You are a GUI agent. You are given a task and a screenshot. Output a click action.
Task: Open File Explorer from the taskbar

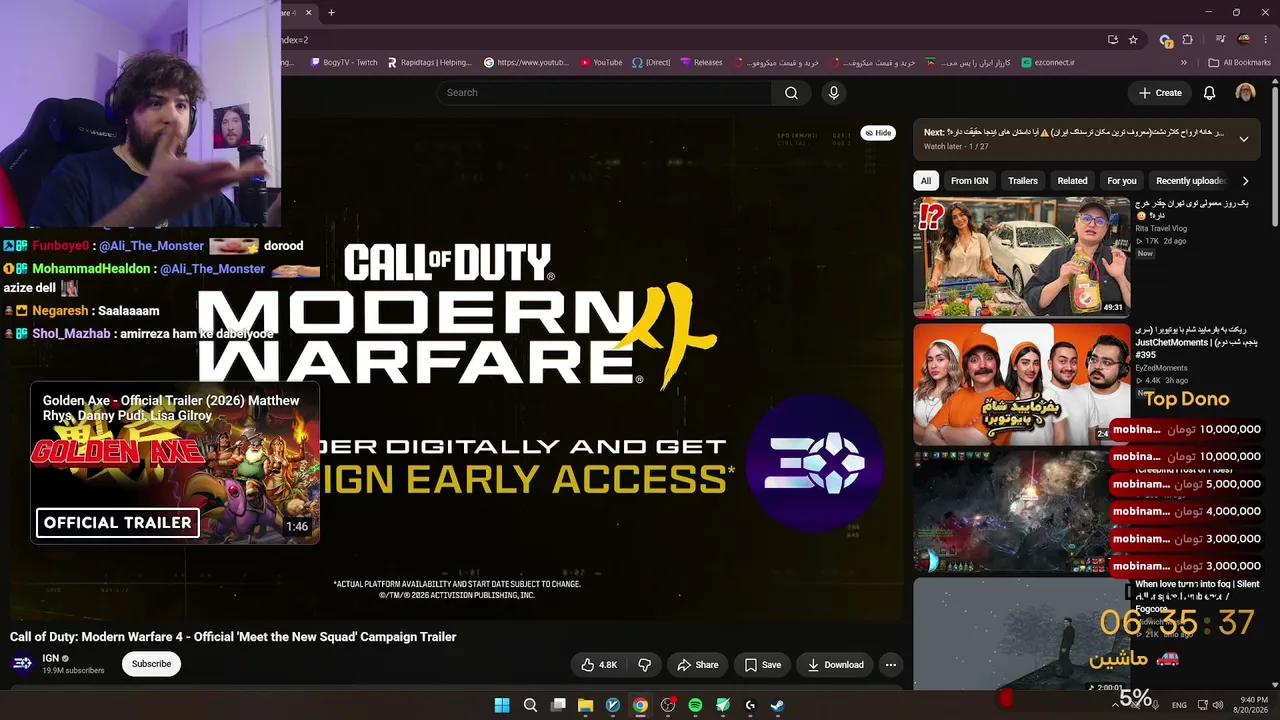tap(585, 705)
